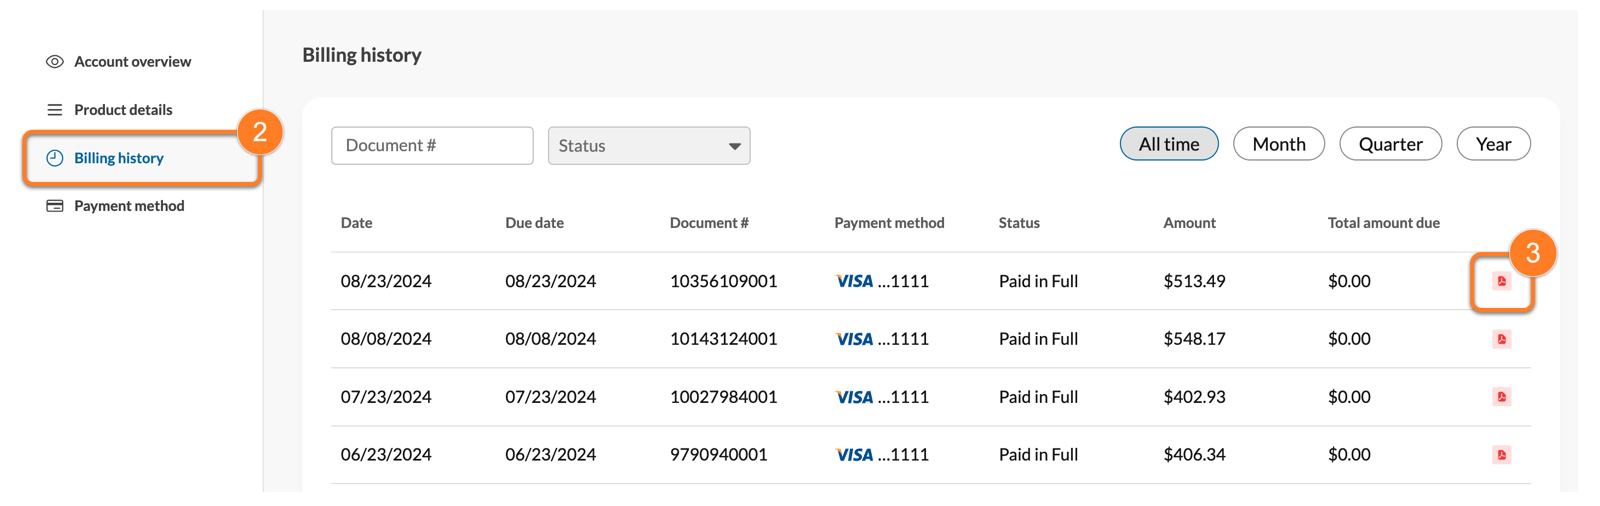Click Paid in Full for document 9790940001

point(1038,455)
